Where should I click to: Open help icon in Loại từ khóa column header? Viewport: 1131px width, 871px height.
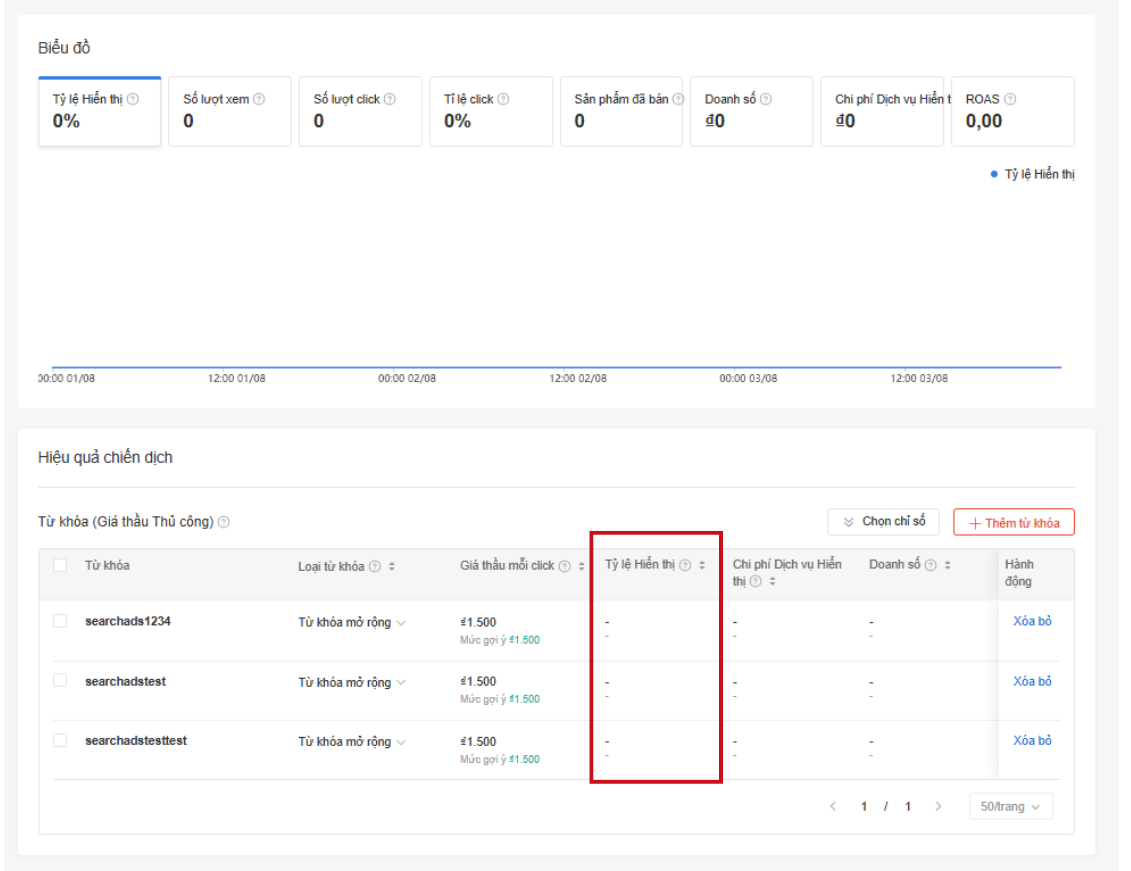[x=375, y=567]
